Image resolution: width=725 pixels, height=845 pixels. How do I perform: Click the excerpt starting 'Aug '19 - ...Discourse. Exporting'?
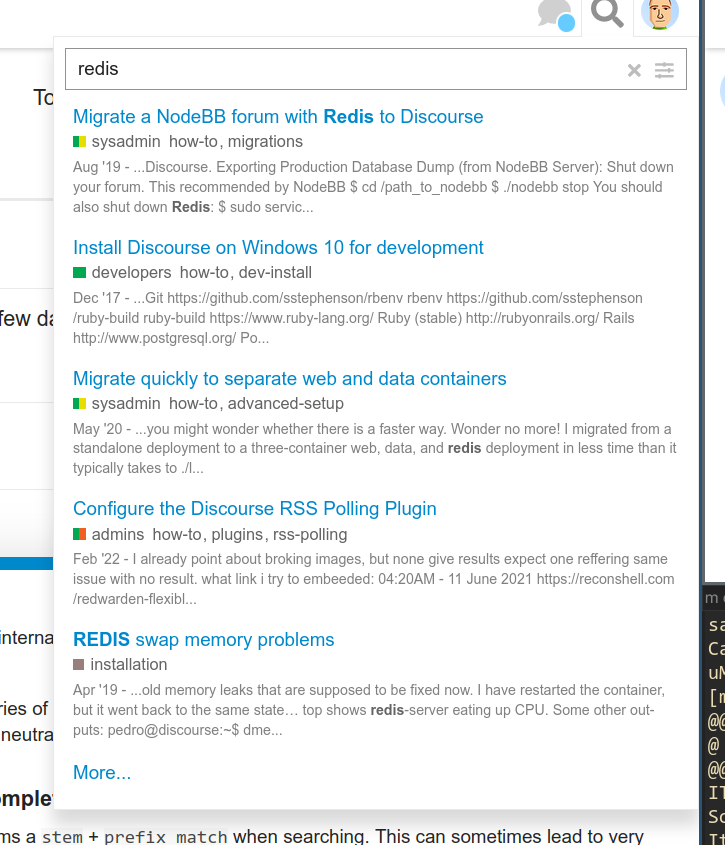click(373, 187)
